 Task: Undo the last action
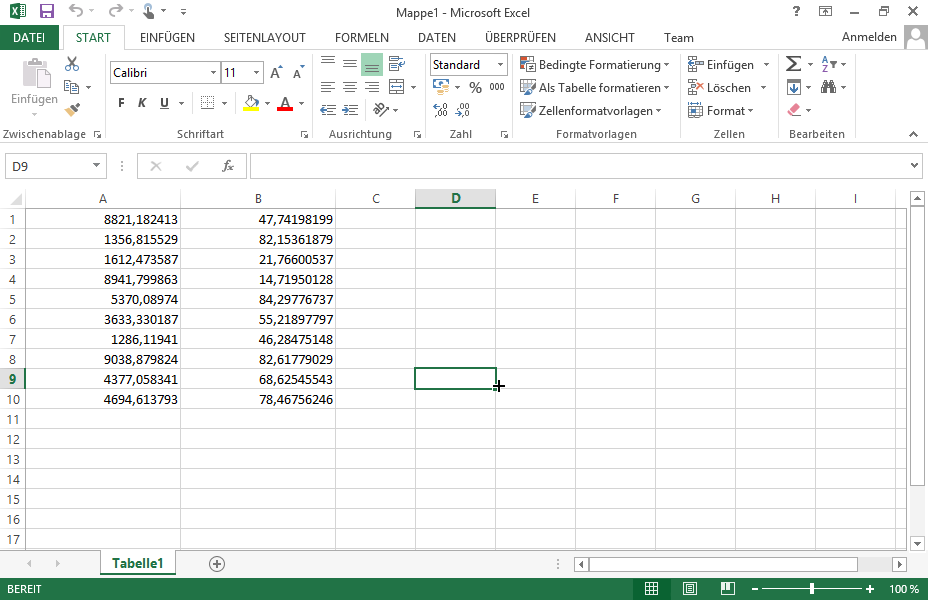(x=76, y=11)
